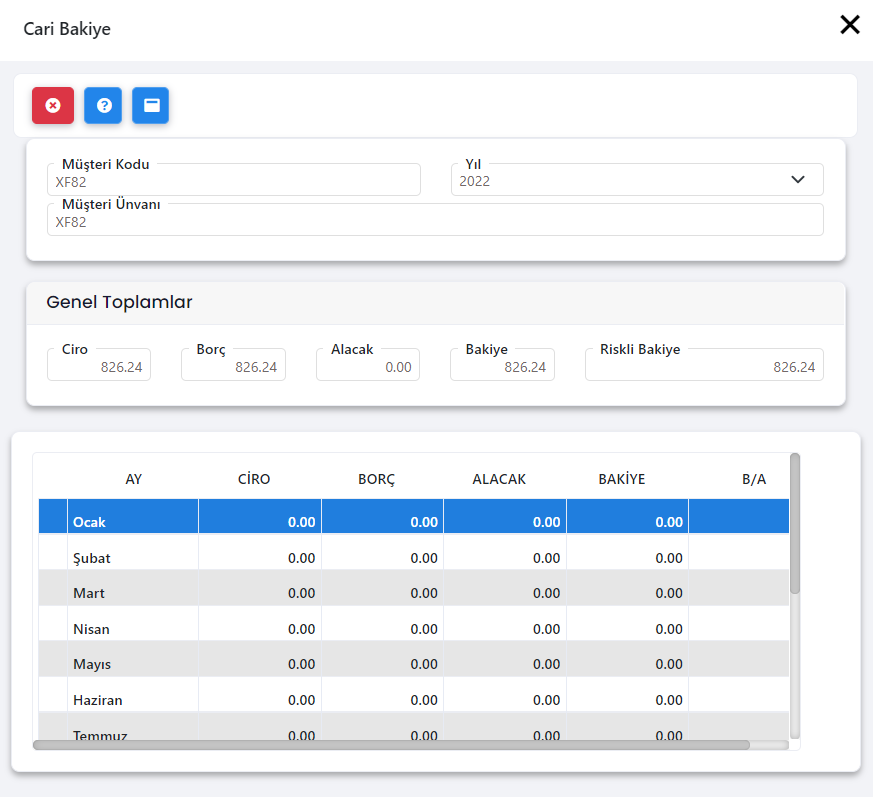
Task: Click the Borç value in Haziran row
Action: coord(424,700)
